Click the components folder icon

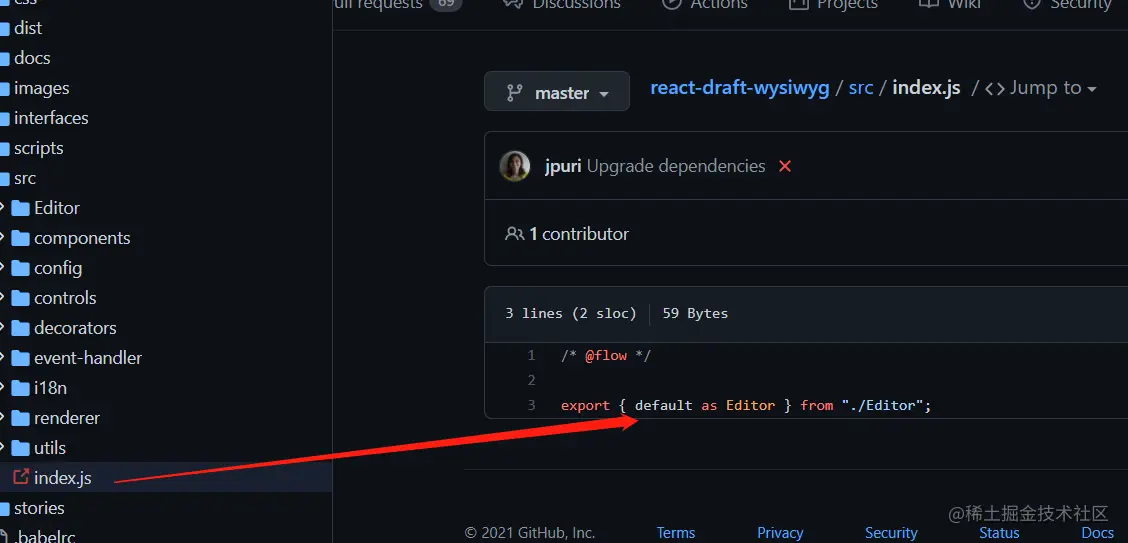21,238
